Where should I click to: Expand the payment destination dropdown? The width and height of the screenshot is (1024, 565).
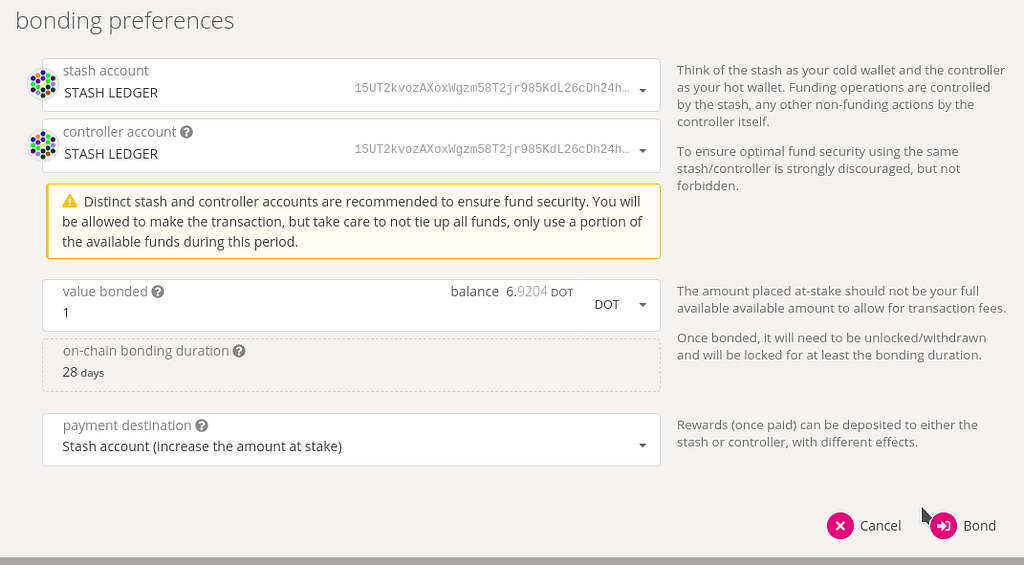pyautogui.click(x=643, y=445)
